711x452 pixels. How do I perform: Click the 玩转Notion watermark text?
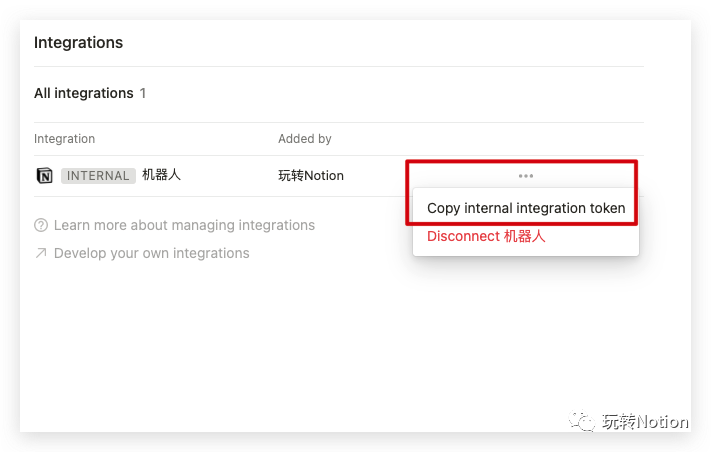(x=645, y=421)
